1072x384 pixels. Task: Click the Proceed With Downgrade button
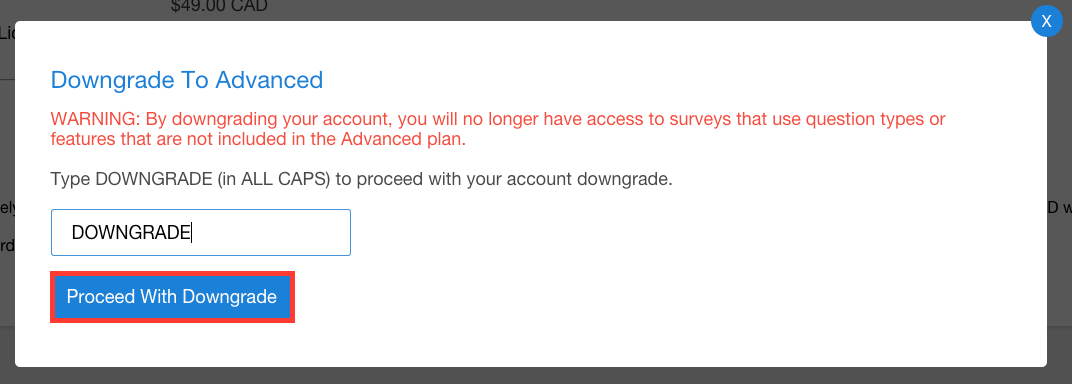click(172, 297)
